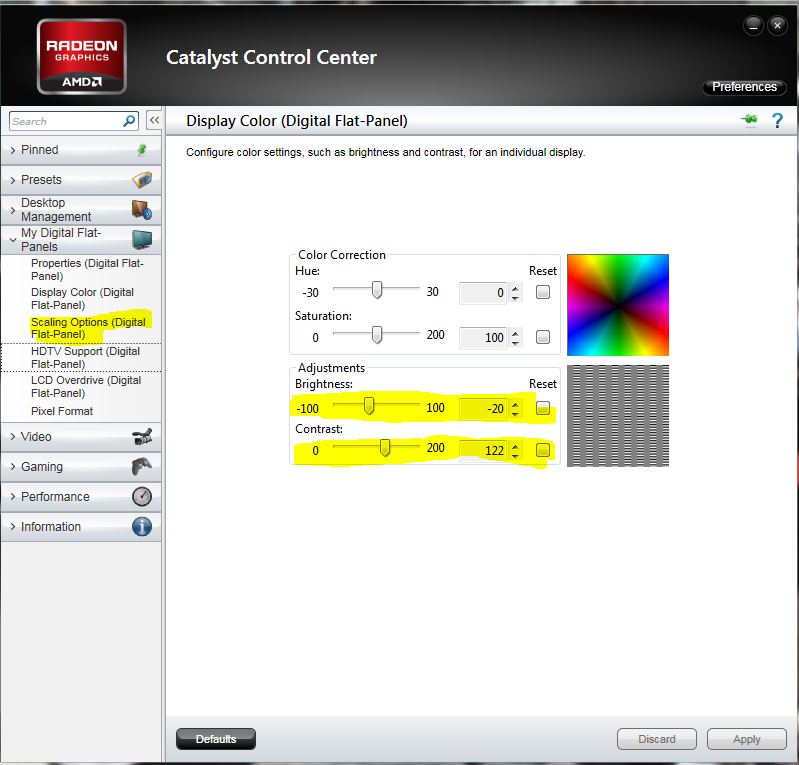Click the gray line pattern preview
Screen dimensions: 799x765
click(618, 415)
